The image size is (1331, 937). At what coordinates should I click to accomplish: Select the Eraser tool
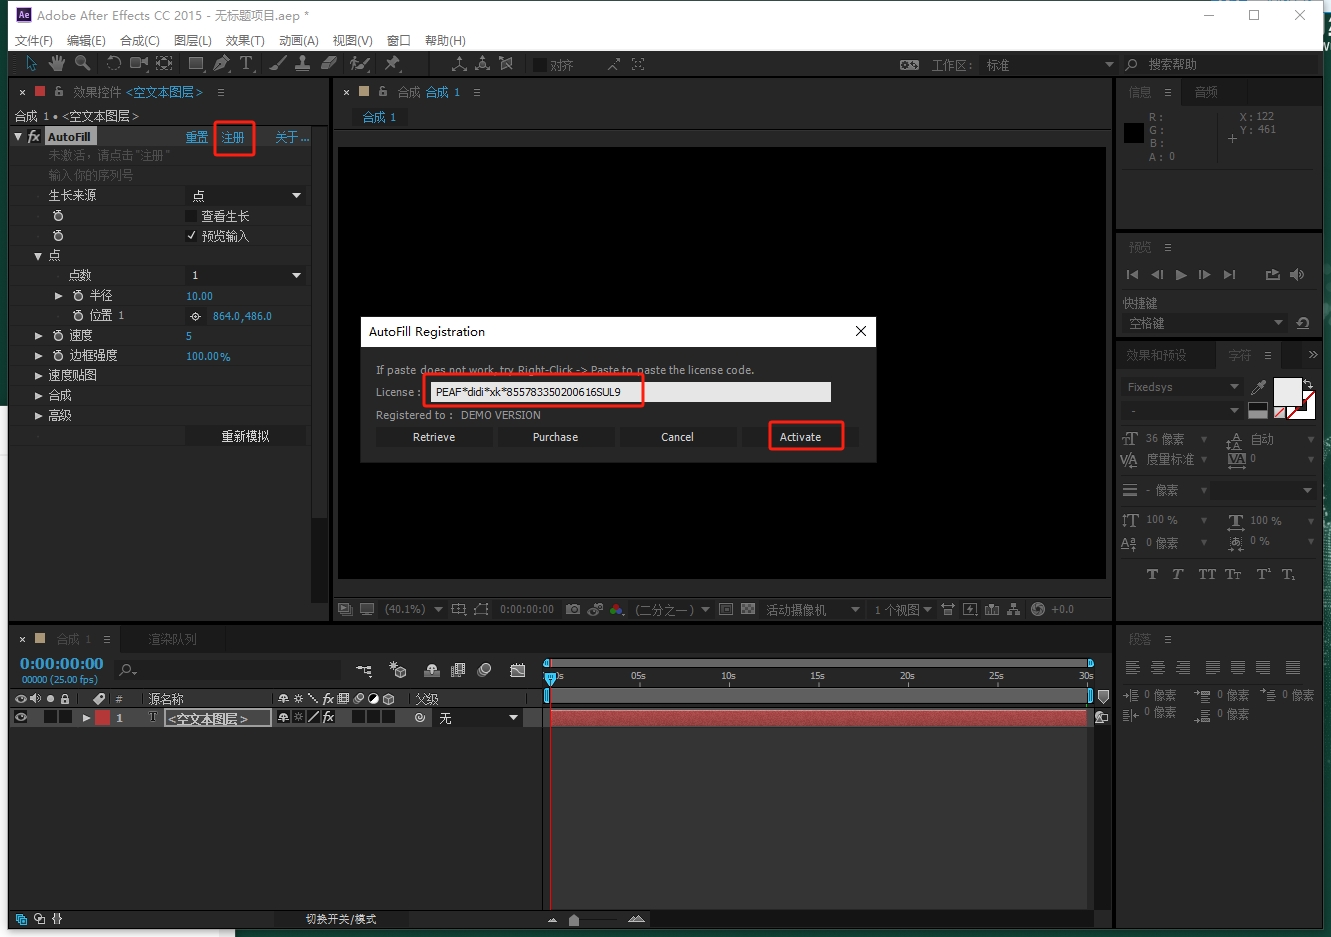coord(329,64)
